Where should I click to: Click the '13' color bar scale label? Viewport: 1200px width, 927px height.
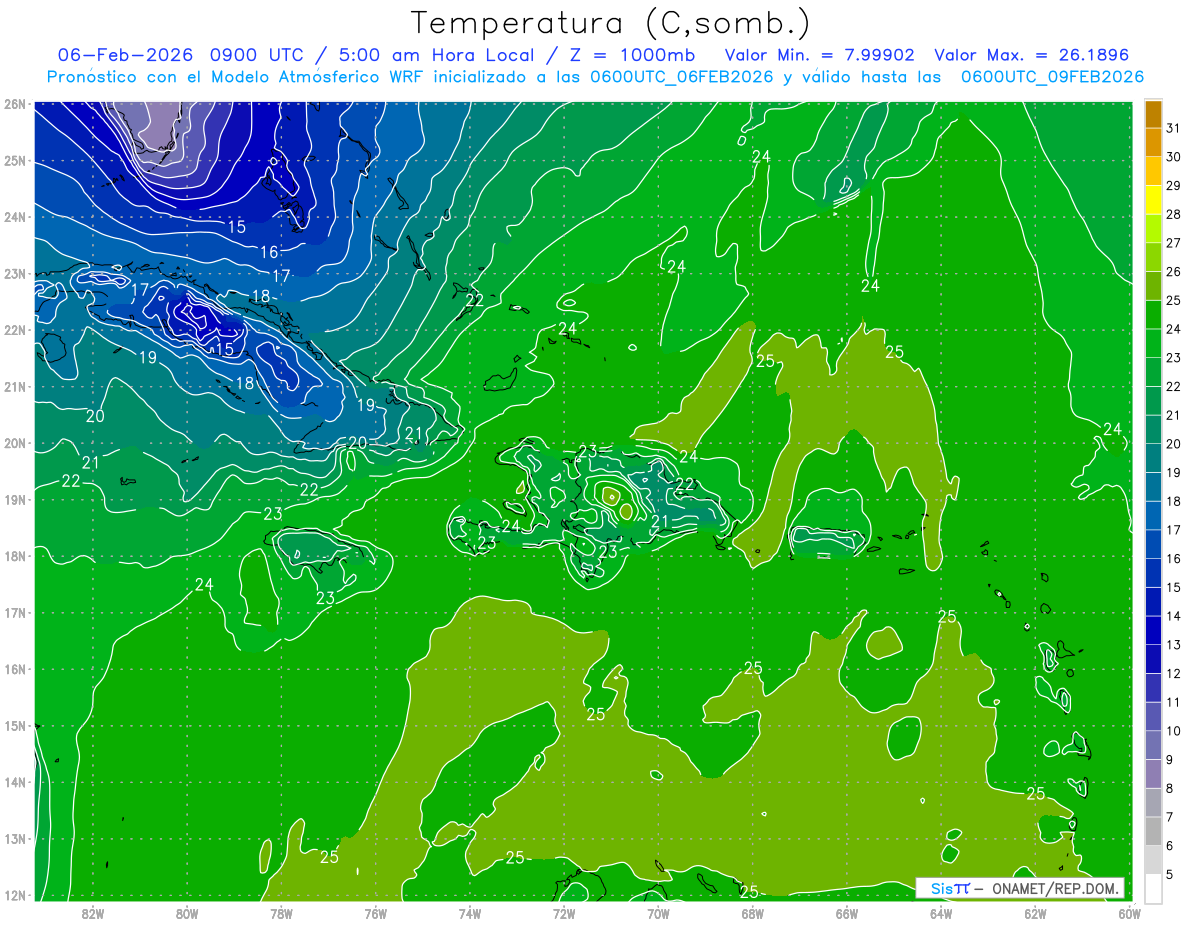[x=1174, y=645]
